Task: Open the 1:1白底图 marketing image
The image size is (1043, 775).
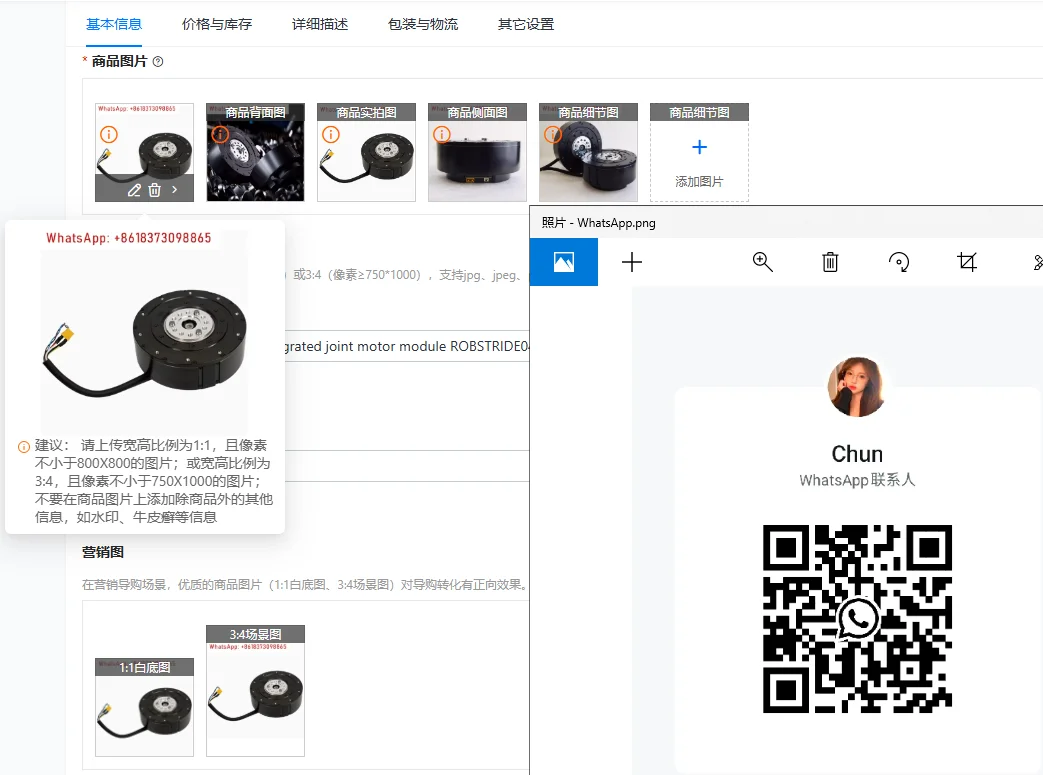Action: tap(144, 707)
